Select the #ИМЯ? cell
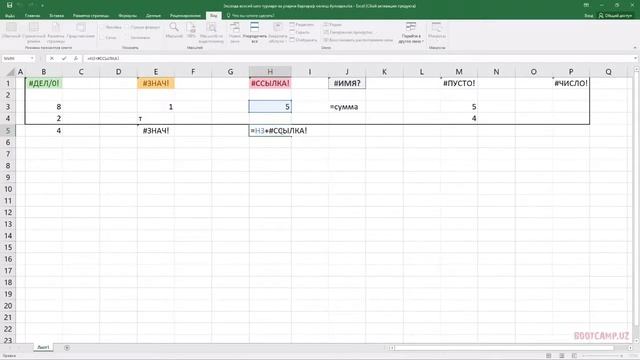This screenshot has height=360, width=640. (347, 83)
